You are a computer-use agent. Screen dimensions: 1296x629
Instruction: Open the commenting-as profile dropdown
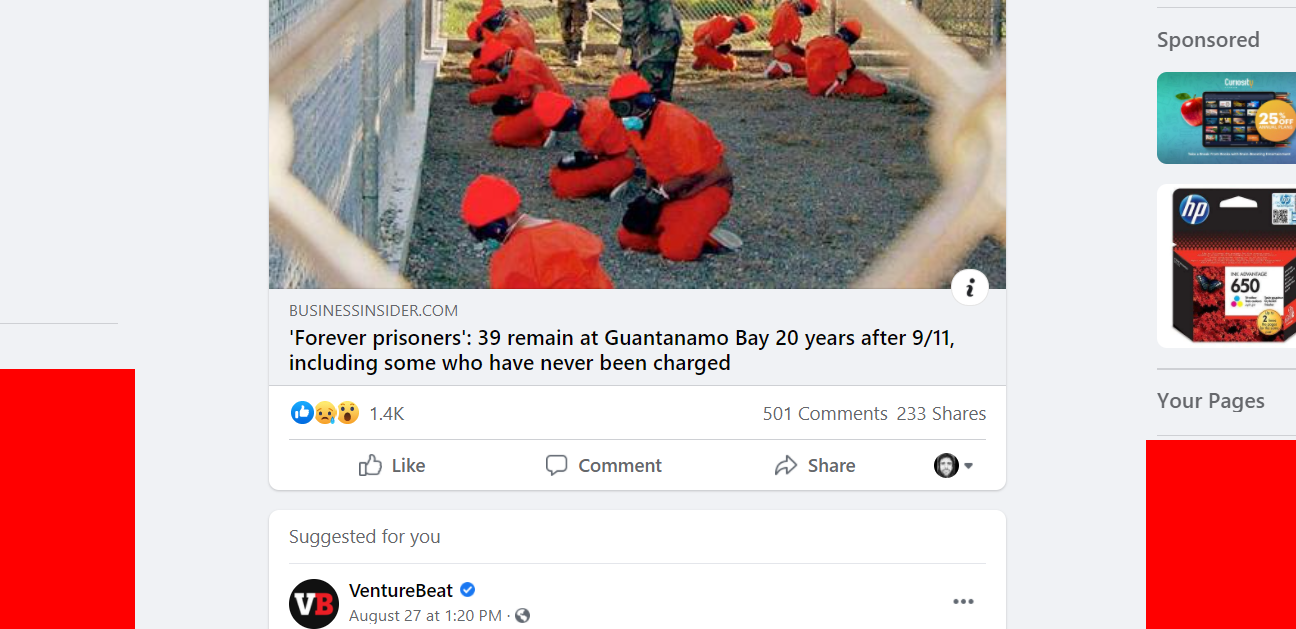click(954, 465)
